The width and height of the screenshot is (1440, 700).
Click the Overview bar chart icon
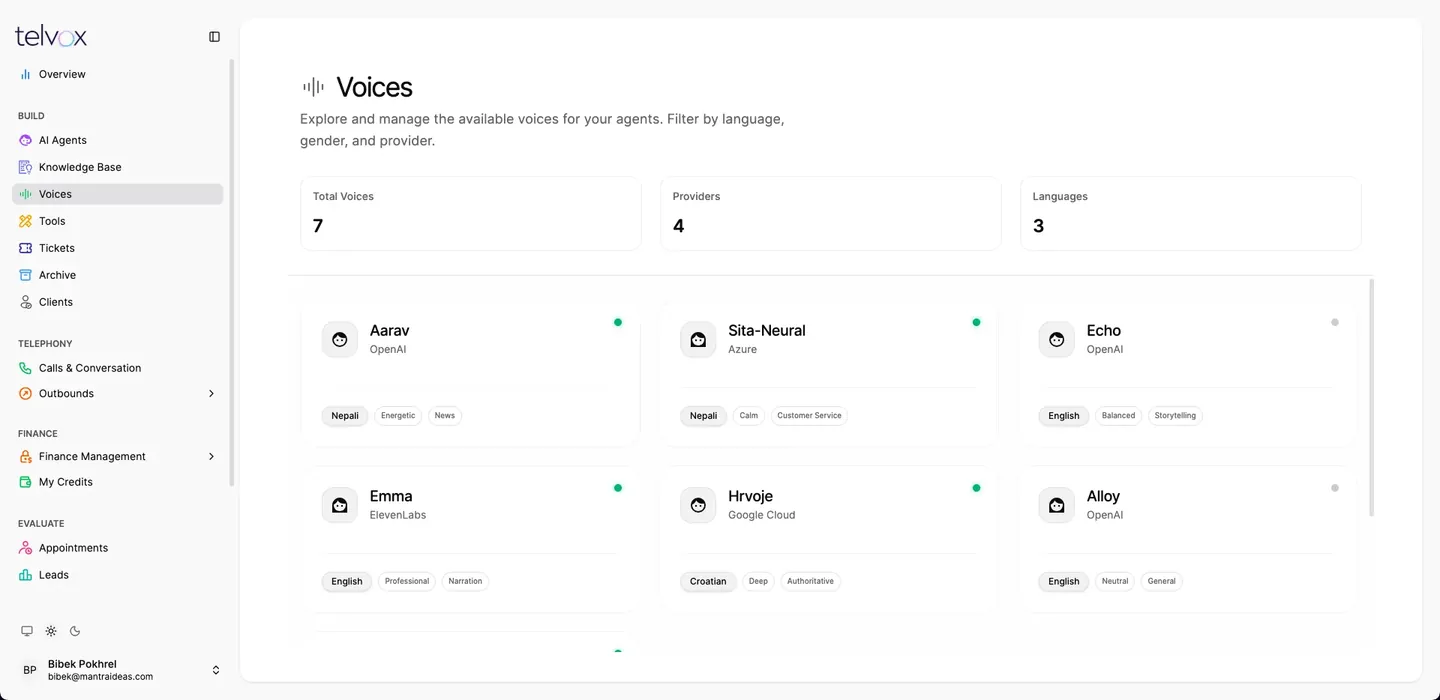tap(26, 74)
